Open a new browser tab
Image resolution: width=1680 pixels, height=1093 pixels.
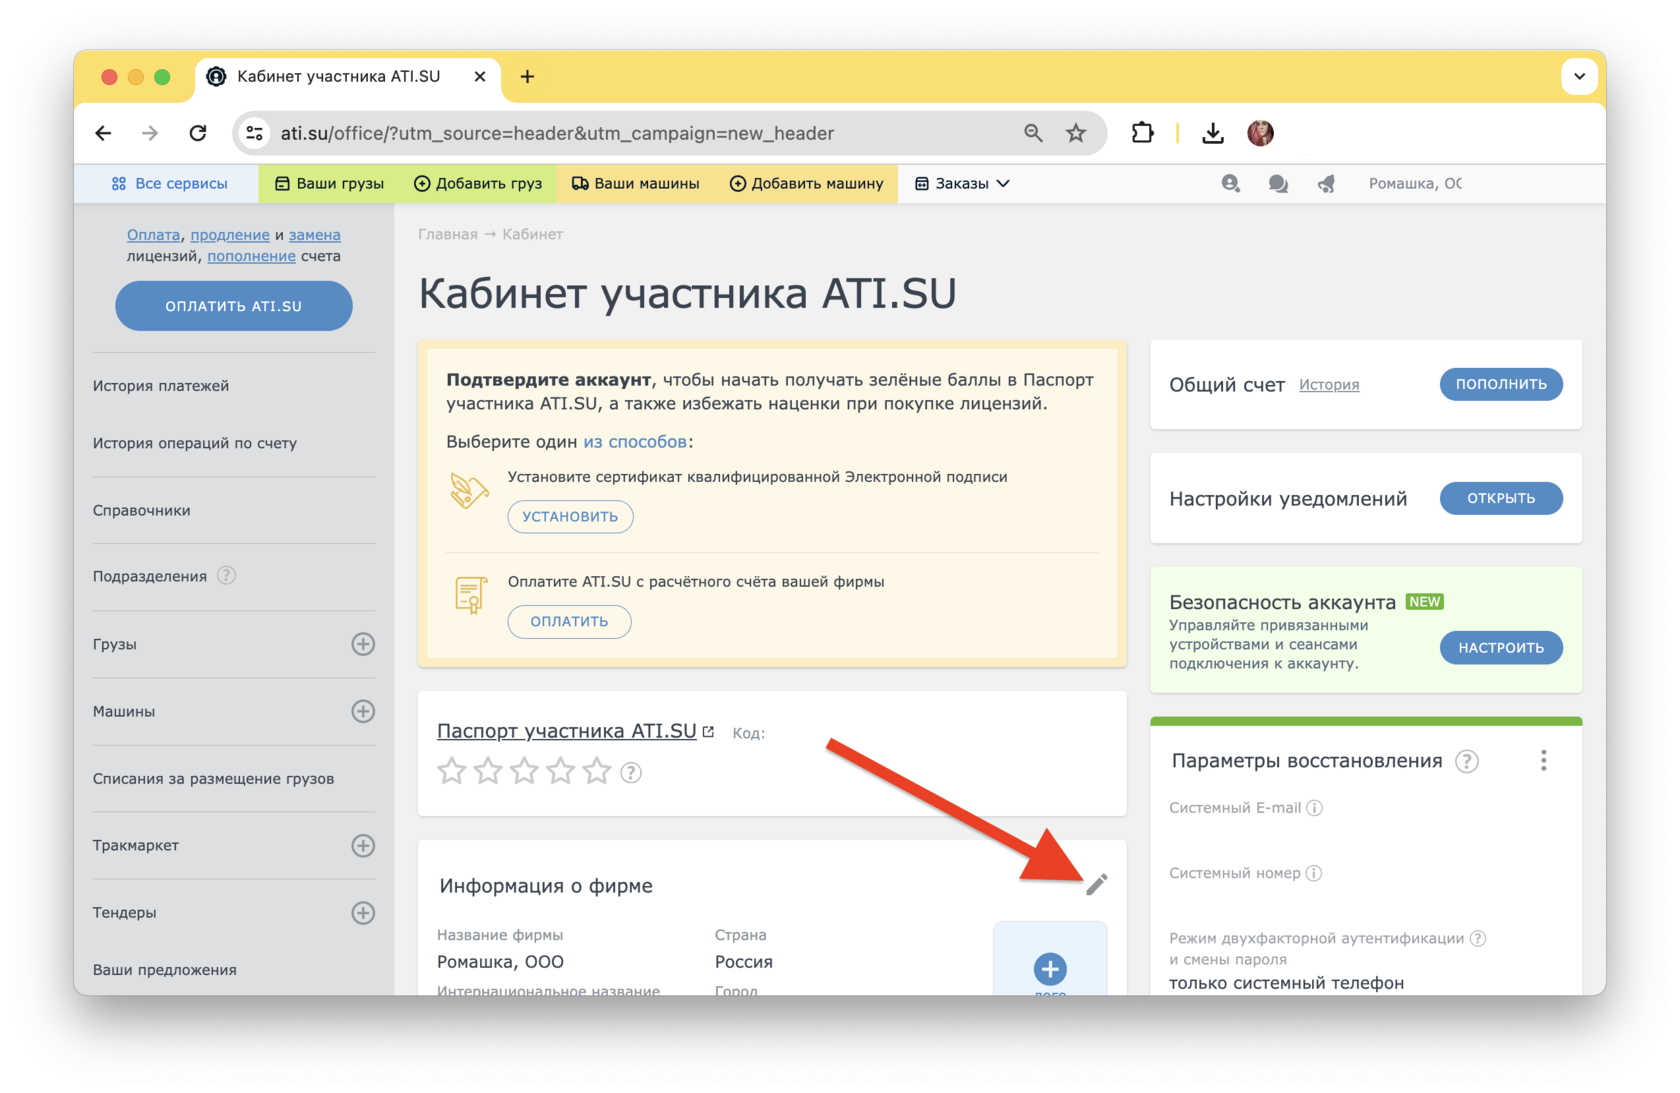(x=527, y=77)
